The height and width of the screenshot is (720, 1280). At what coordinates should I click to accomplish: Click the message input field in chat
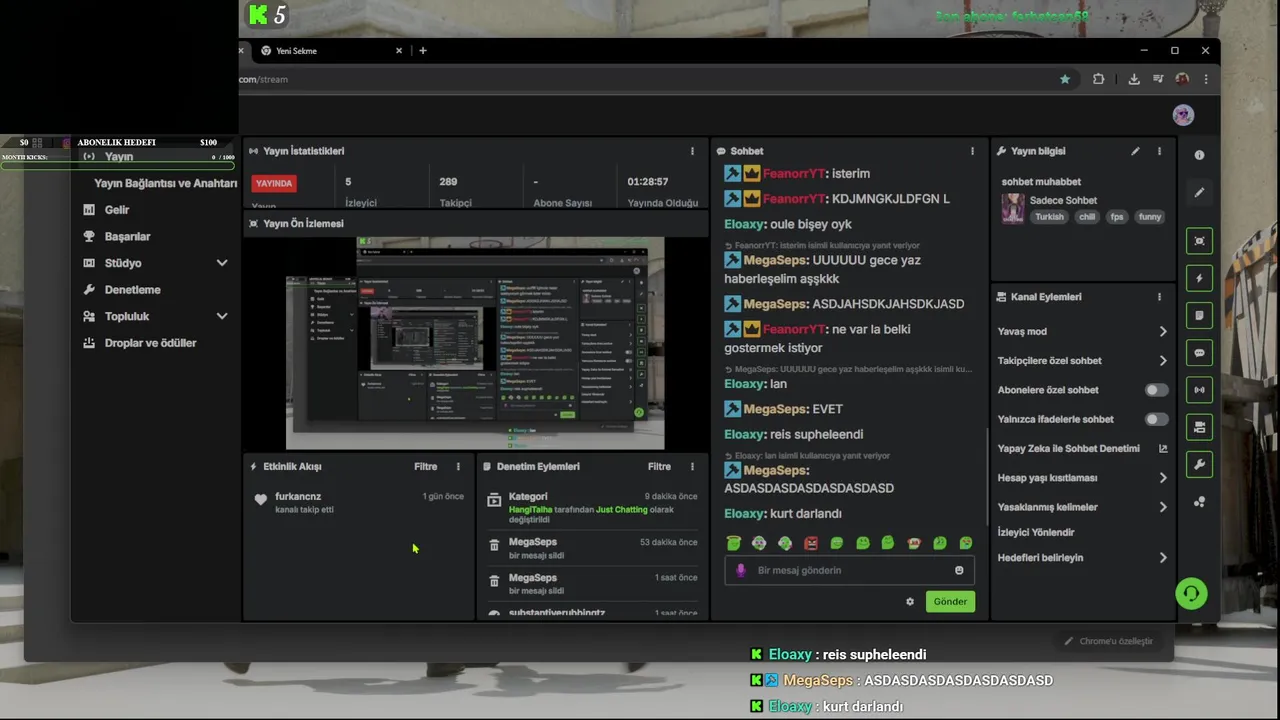pos(849,570)
